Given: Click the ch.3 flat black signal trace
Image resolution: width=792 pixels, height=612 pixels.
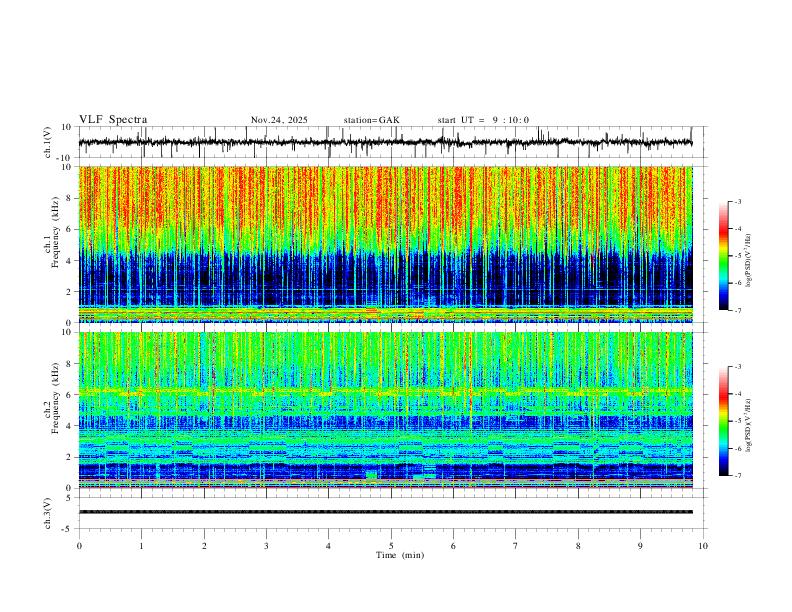Looking at the screenshot, I should pos(385,512).
